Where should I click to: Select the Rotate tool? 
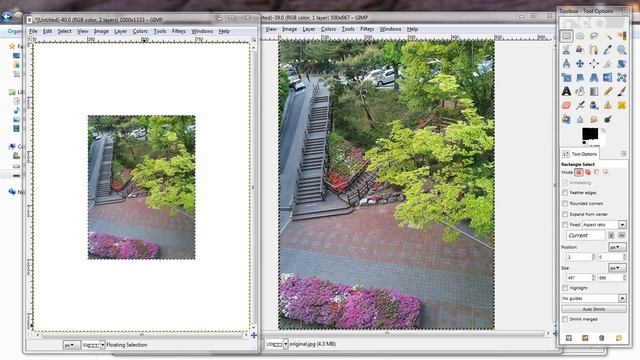(622, 64)
